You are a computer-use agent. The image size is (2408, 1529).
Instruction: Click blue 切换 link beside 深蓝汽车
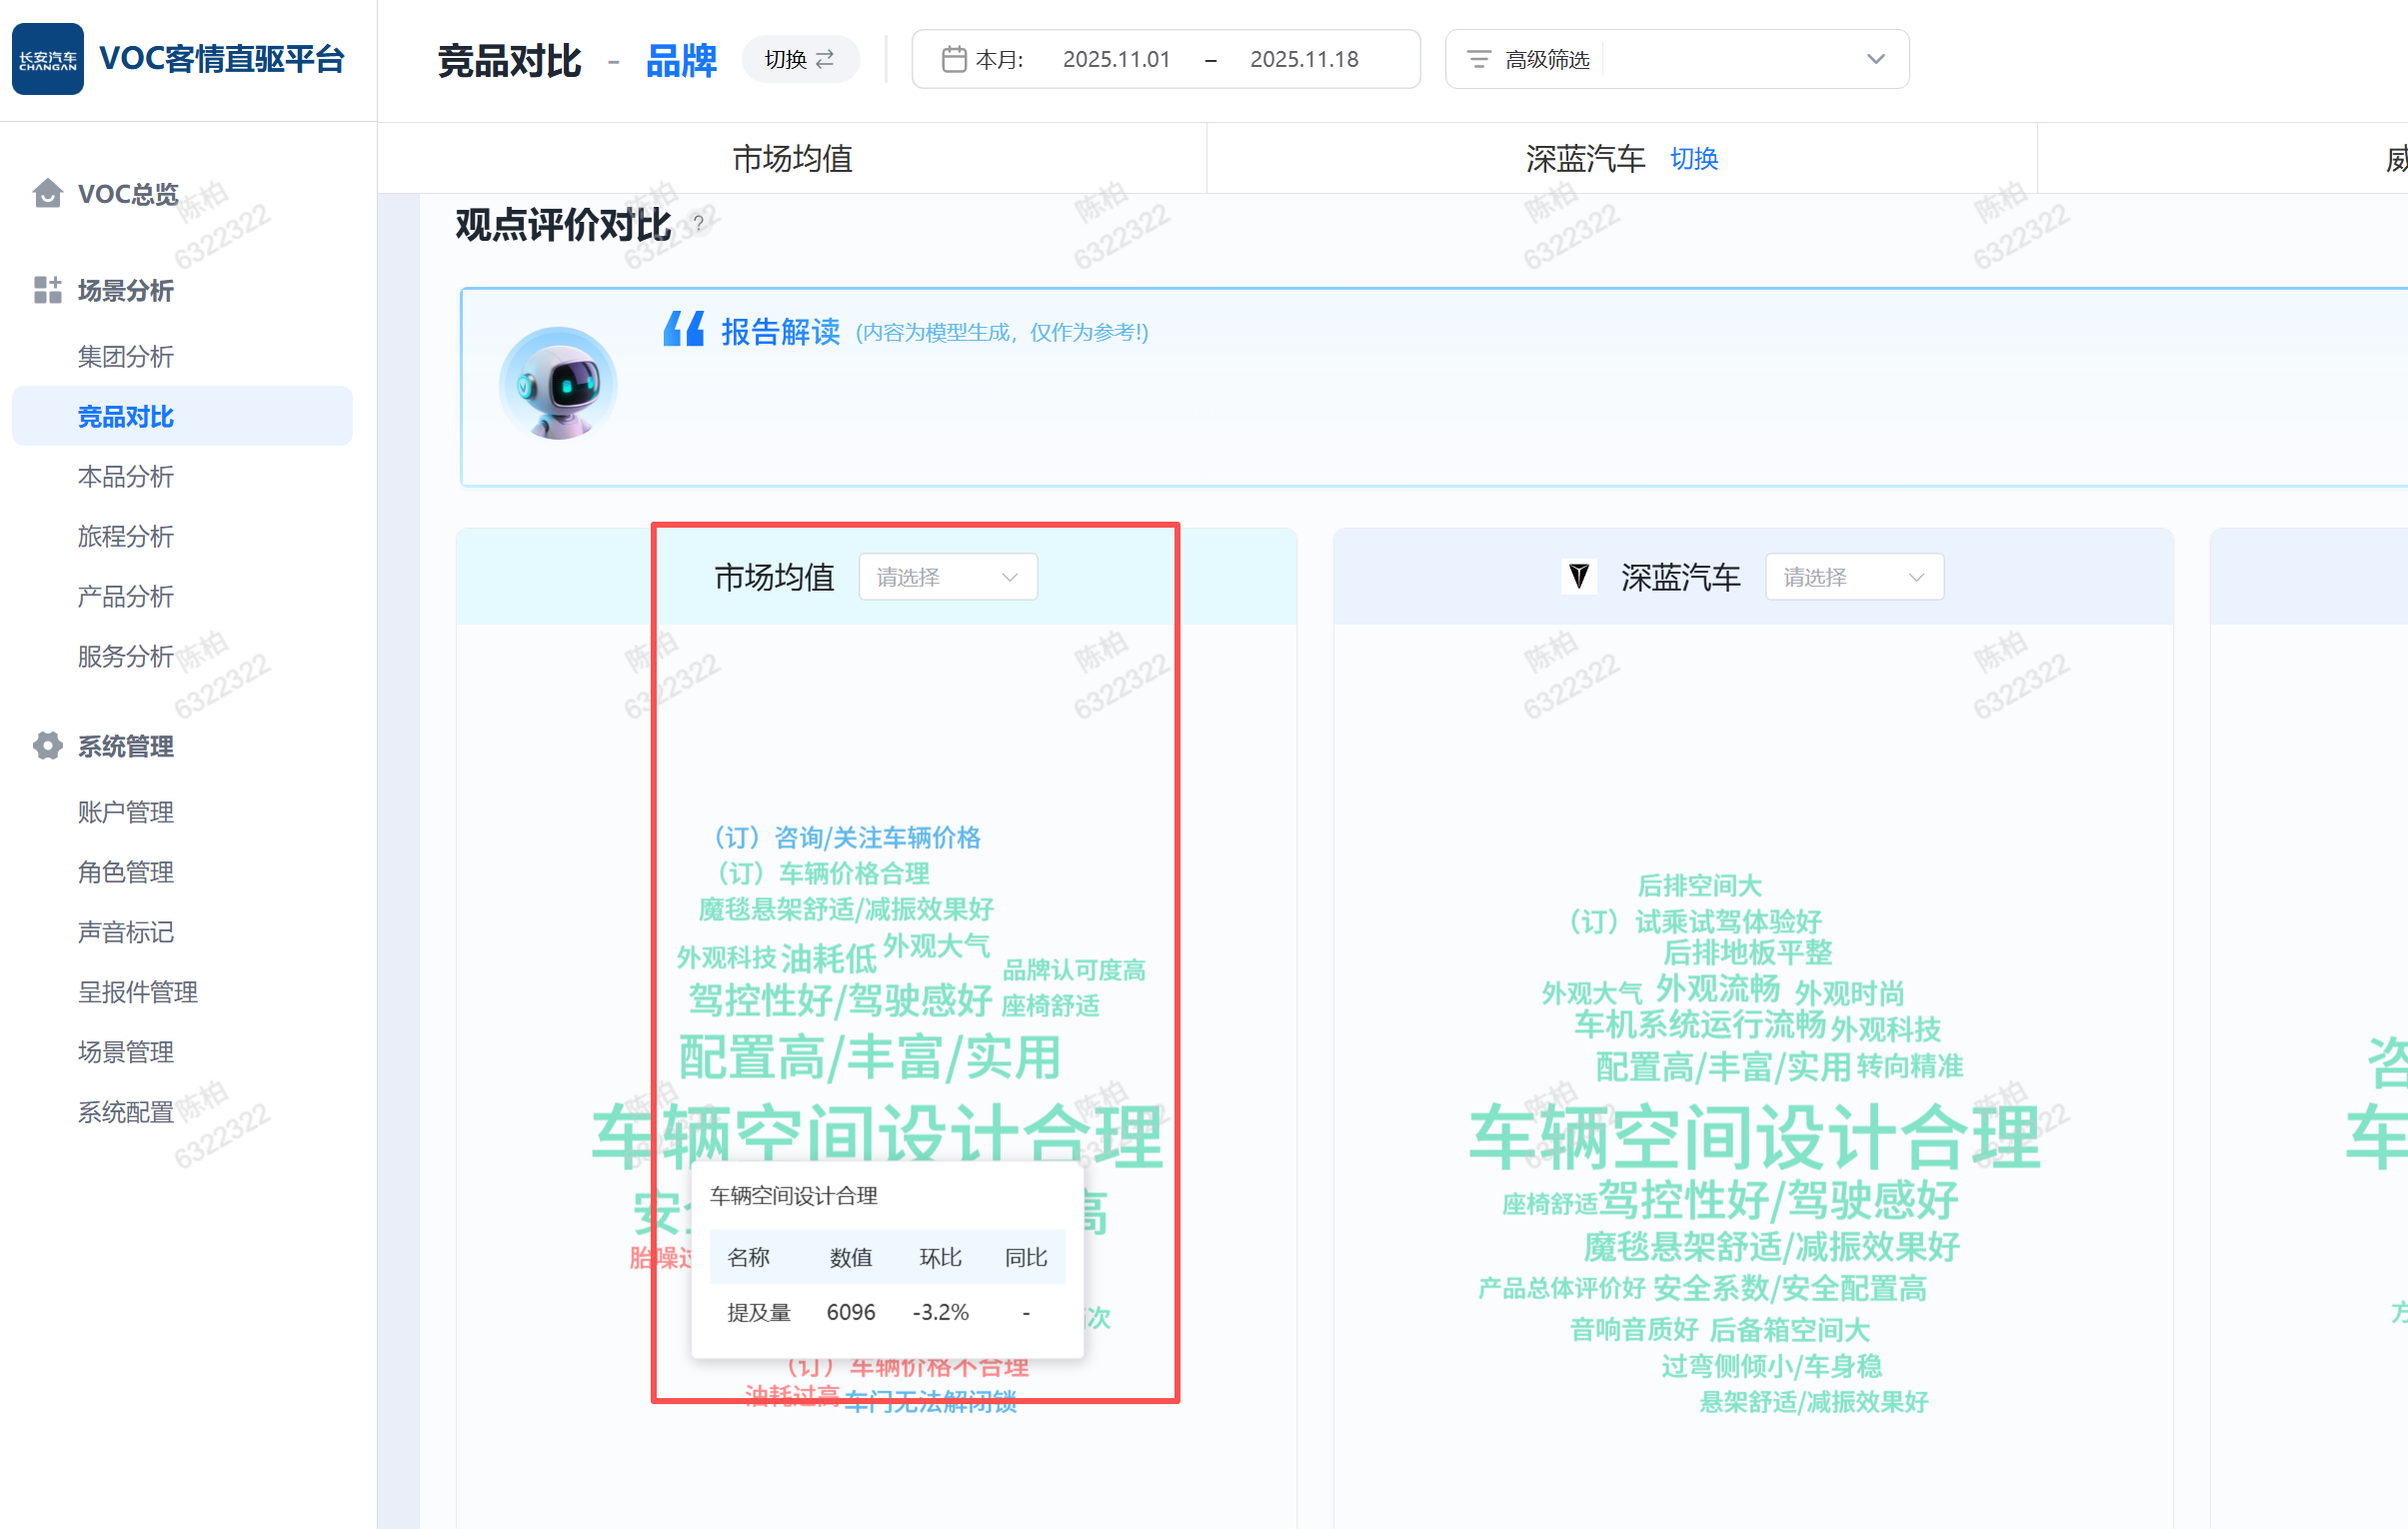point(1693,158)
